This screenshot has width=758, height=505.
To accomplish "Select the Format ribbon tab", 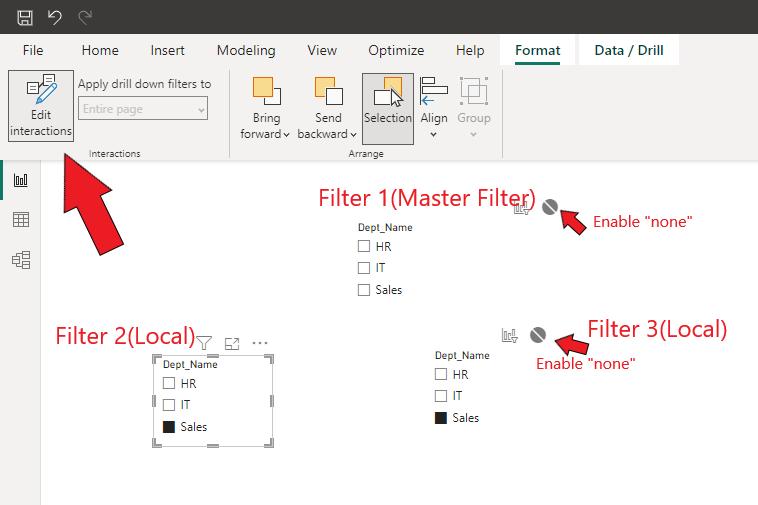I will coord(538,50).
